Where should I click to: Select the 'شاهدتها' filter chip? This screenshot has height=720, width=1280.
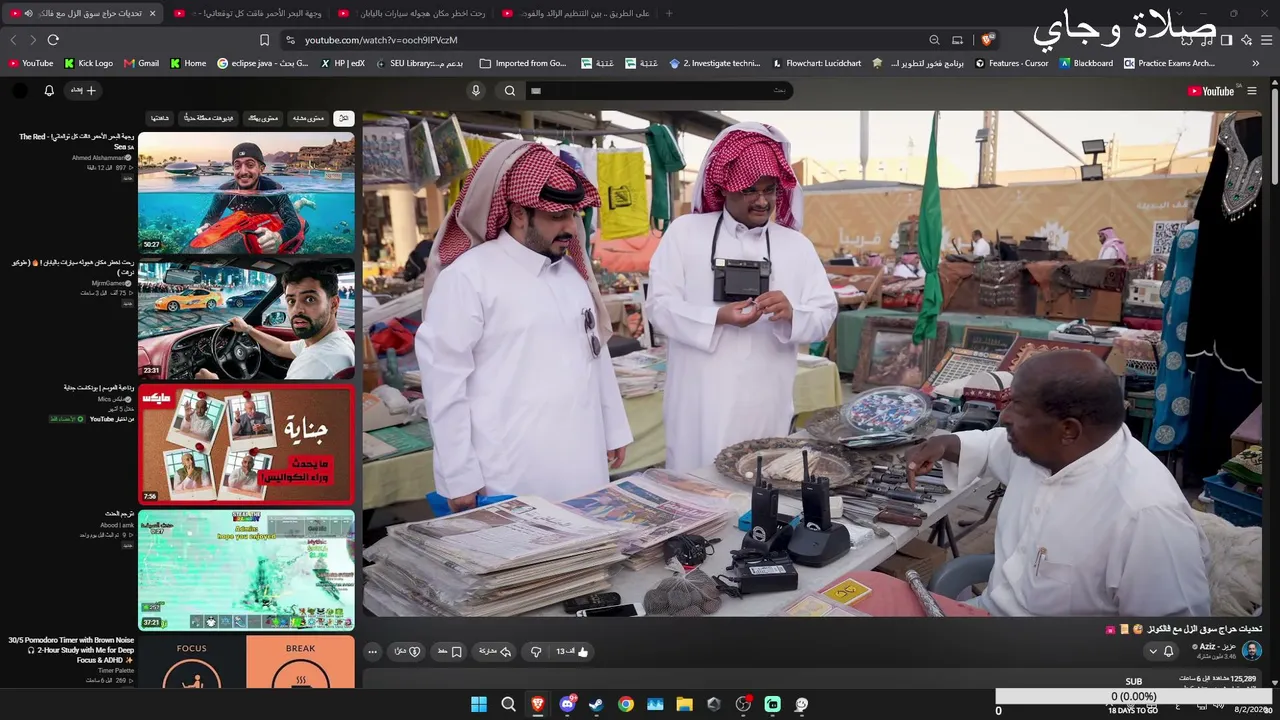point(160,118)
